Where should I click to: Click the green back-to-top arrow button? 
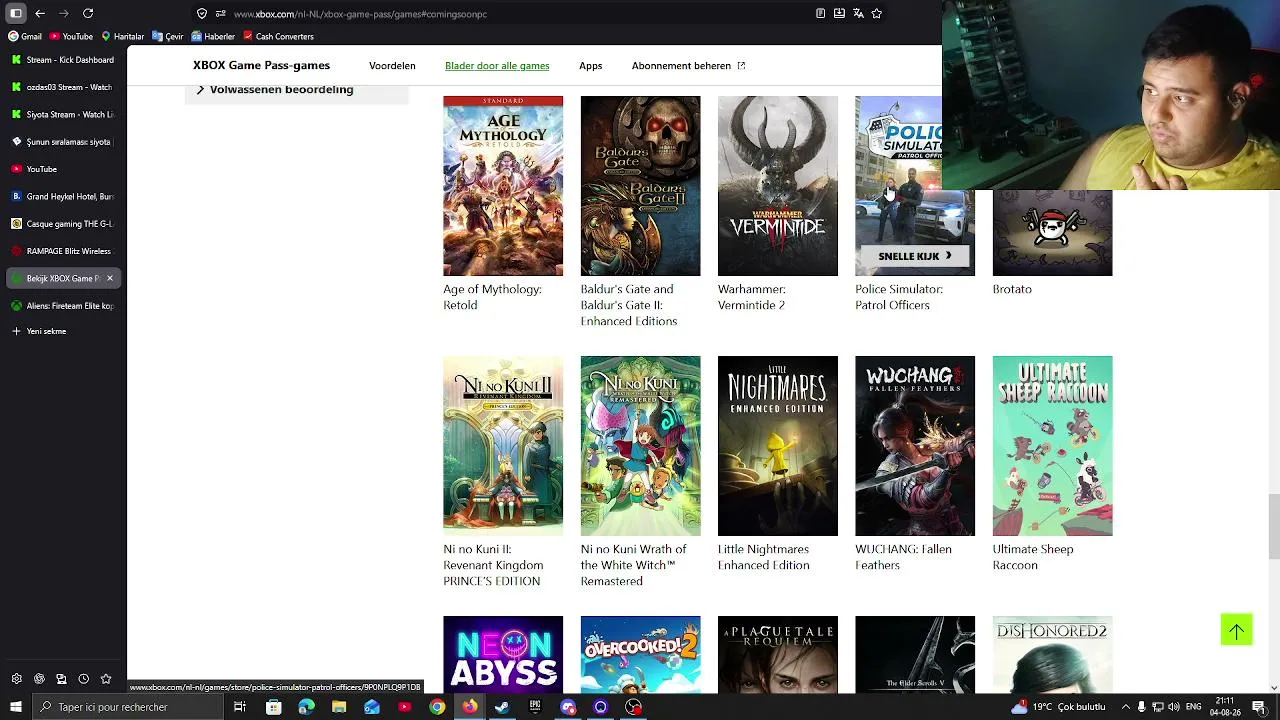click(1236, 630)
